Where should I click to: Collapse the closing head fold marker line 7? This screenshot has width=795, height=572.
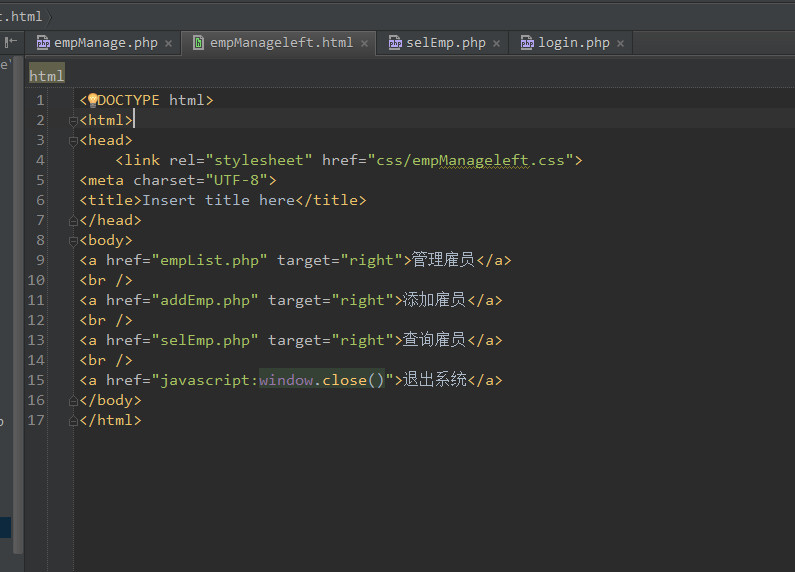(73, 221)
